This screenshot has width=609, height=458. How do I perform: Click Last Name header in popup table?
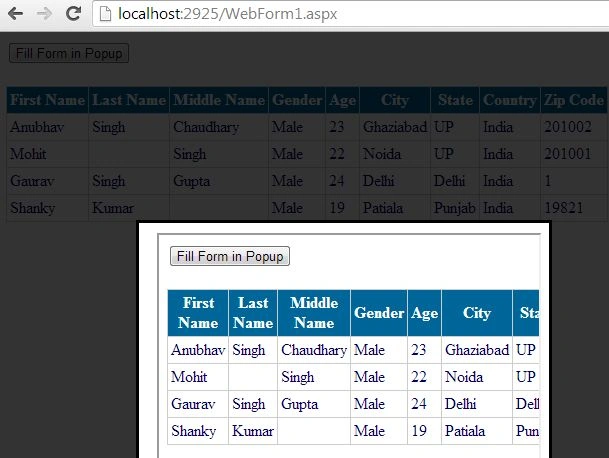point(253,313)
